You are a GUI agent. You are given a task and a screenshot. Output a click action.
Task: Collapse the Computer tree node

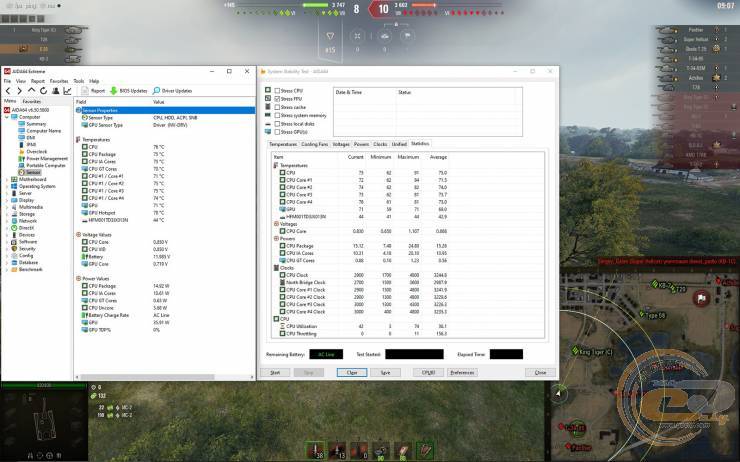click(7, 117)
